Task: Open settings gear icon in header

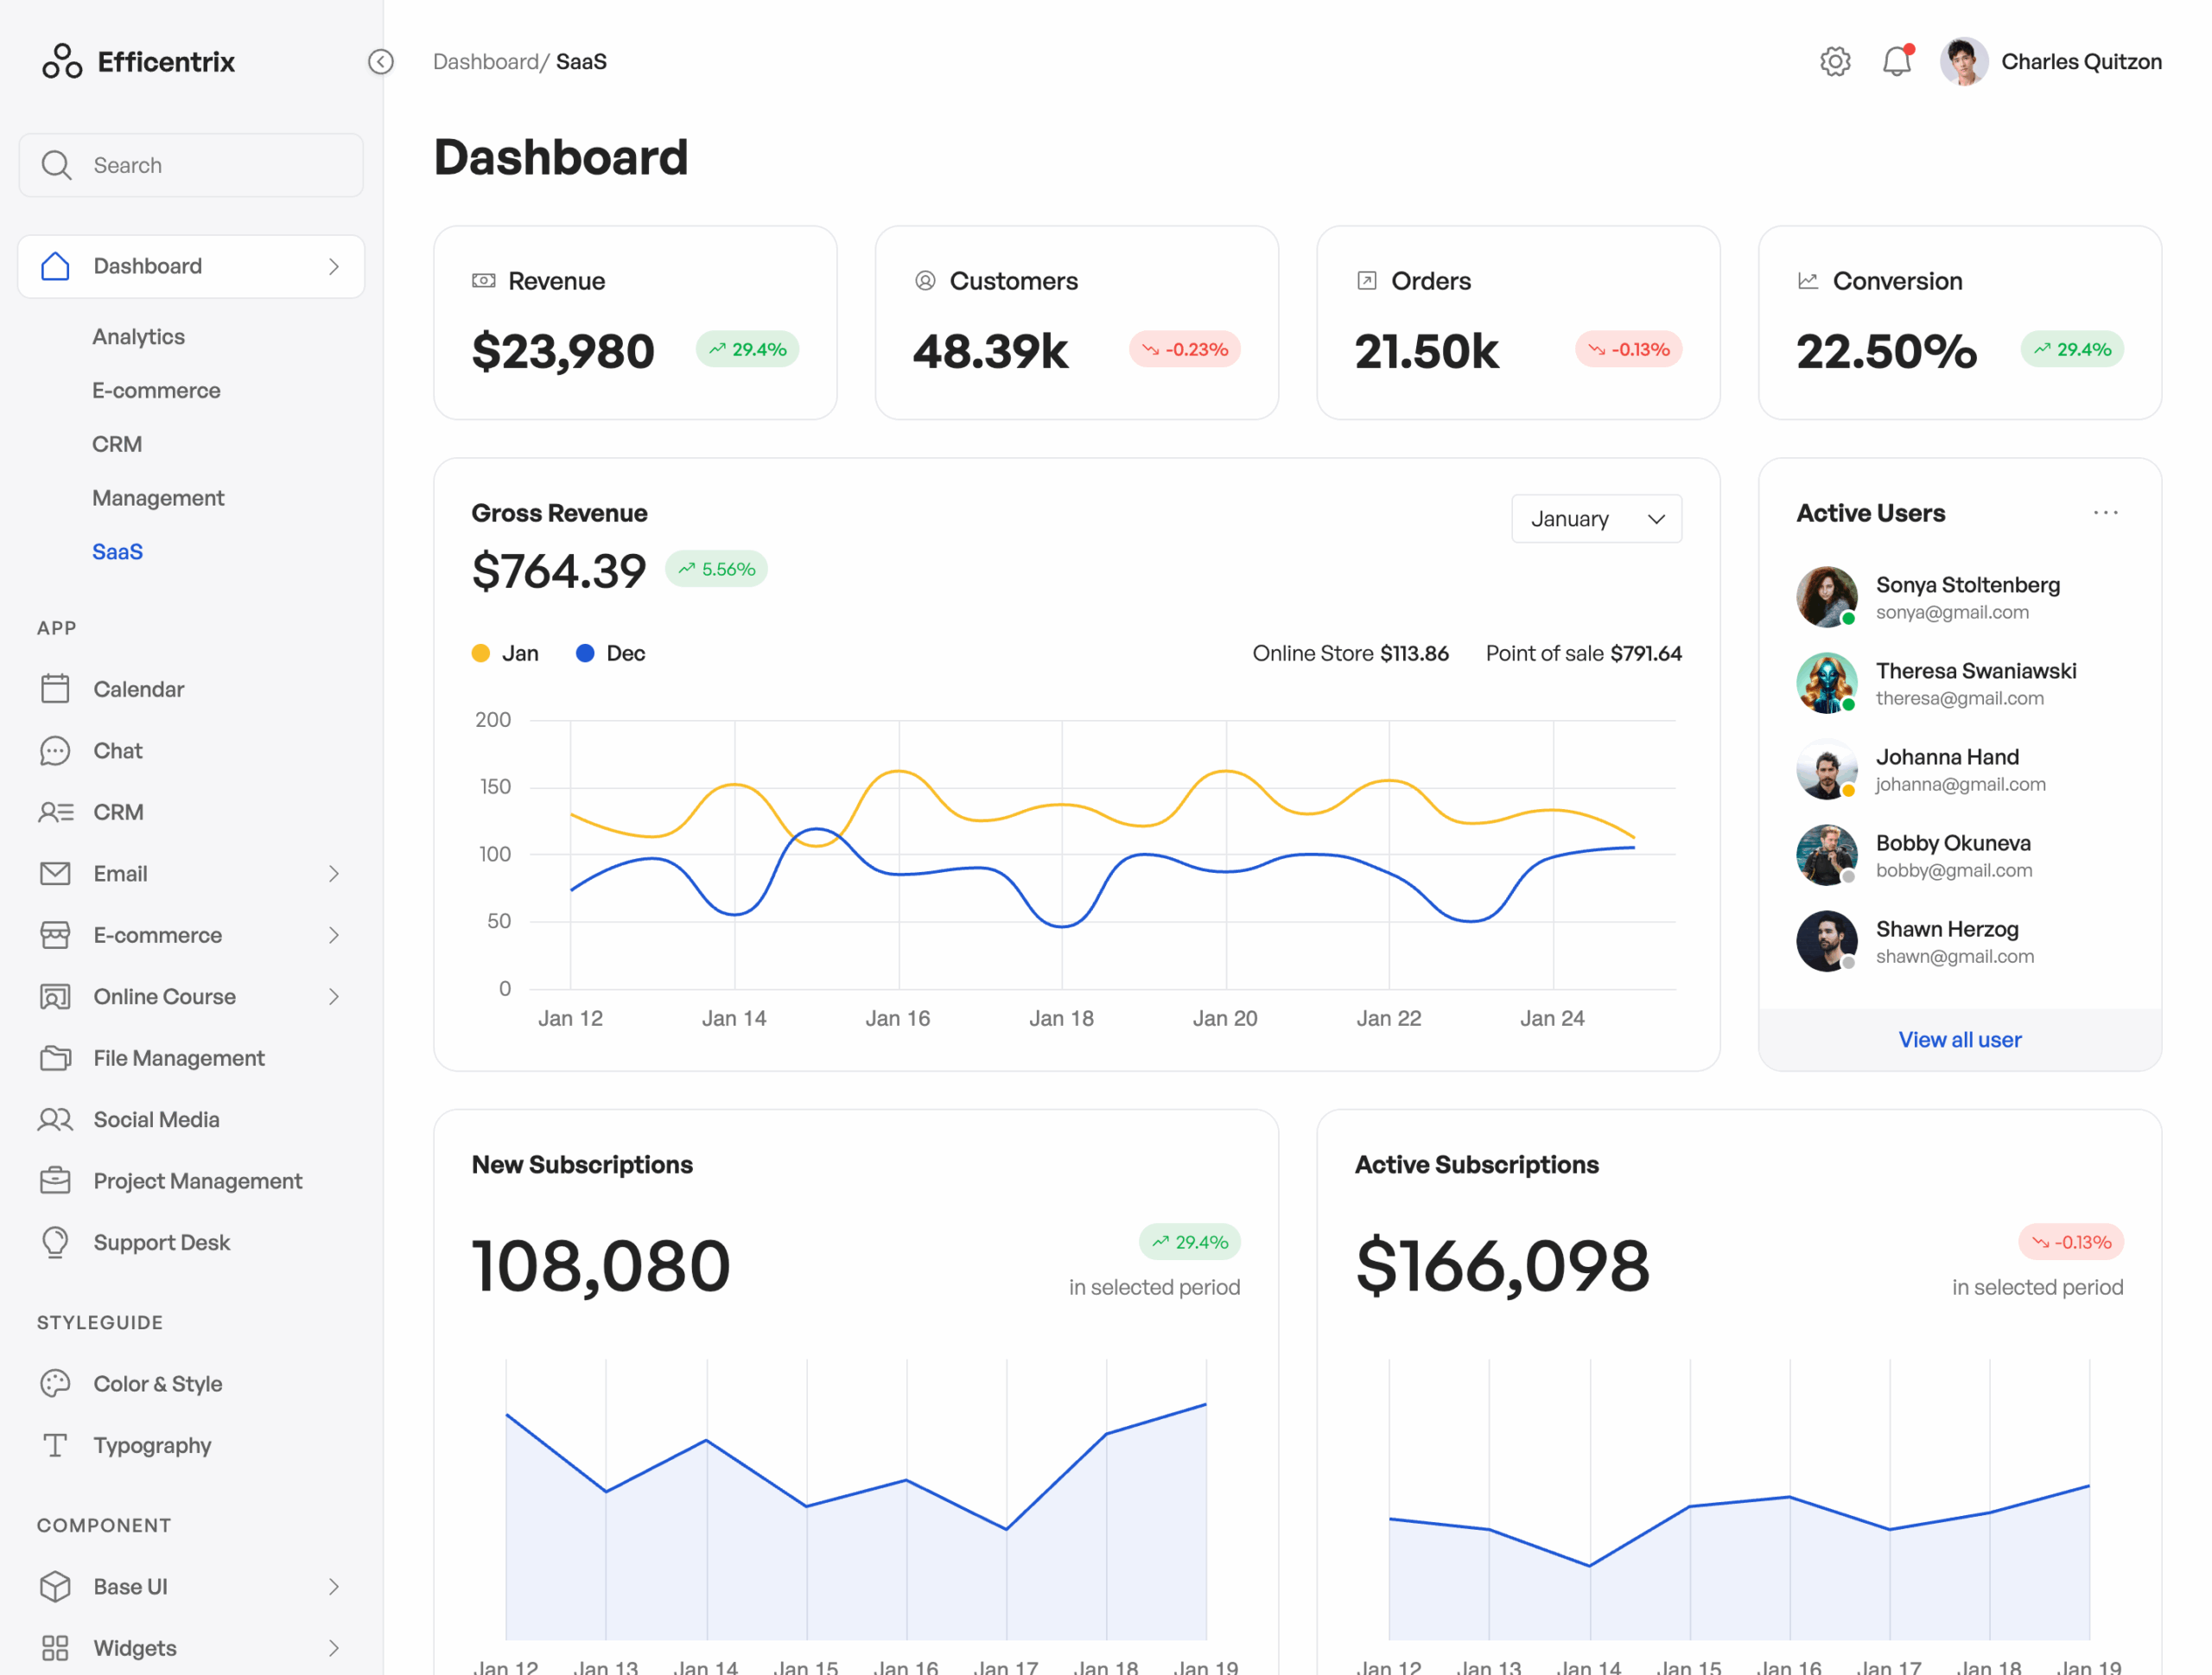Action: click(1834, 62)
